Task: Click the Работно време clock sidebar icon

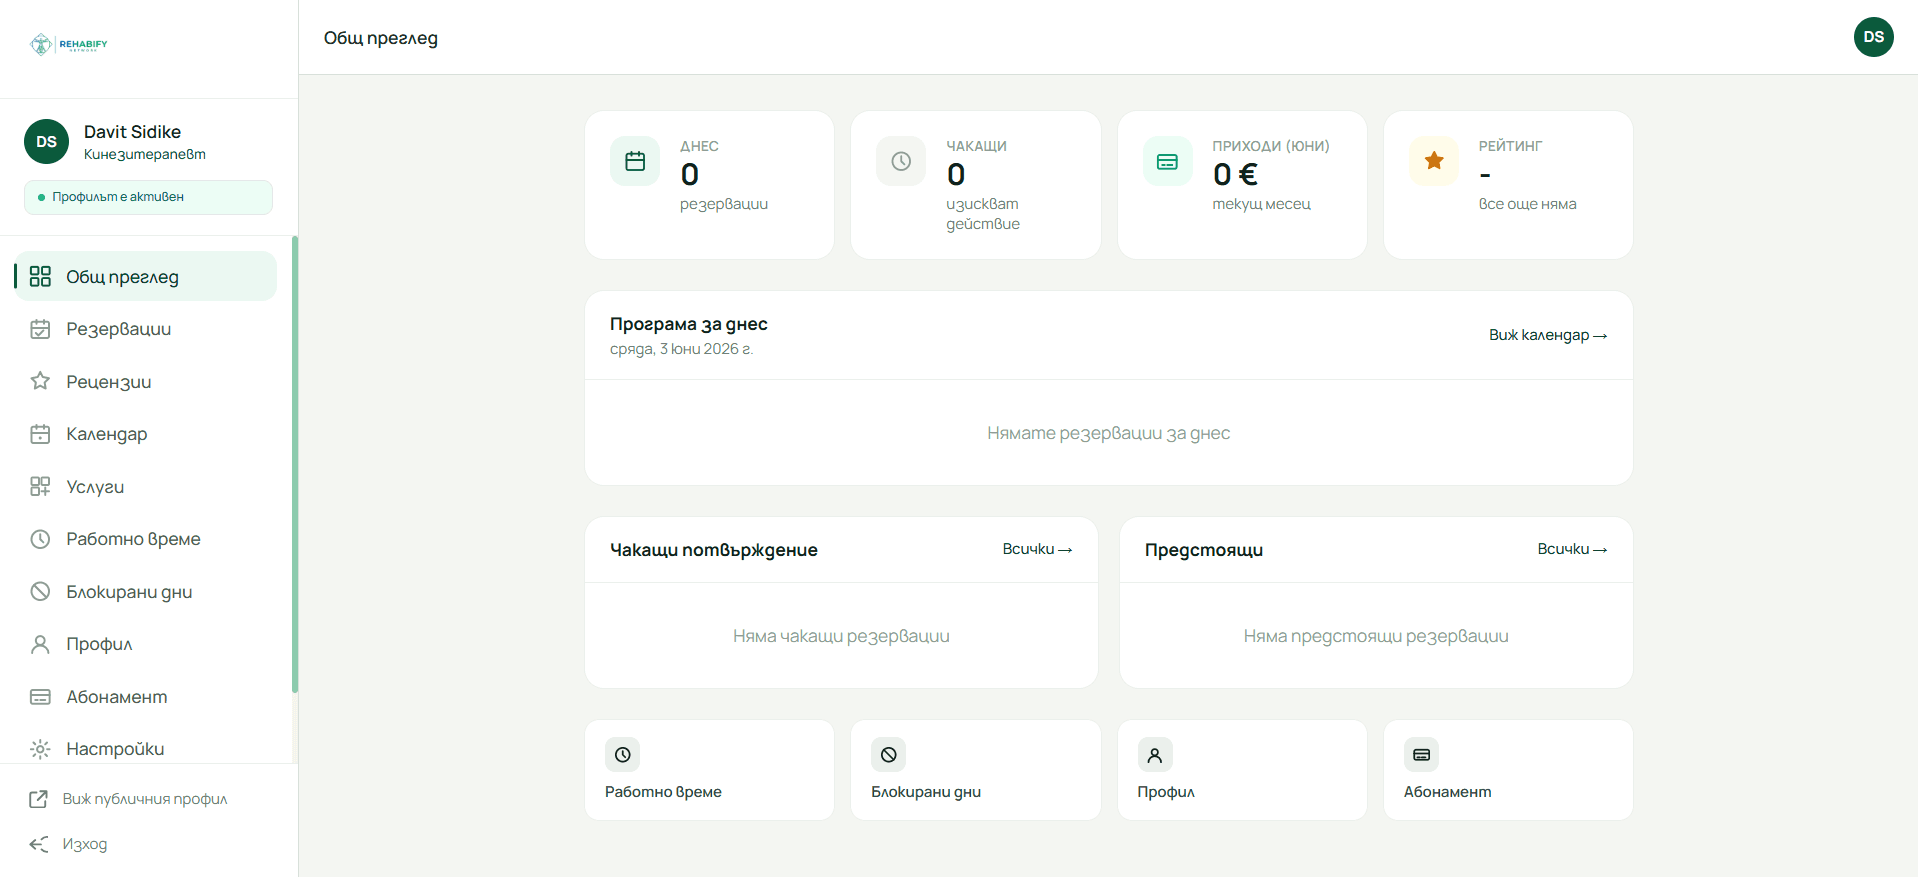Action: pyautogui.click(x=40, y=539)
